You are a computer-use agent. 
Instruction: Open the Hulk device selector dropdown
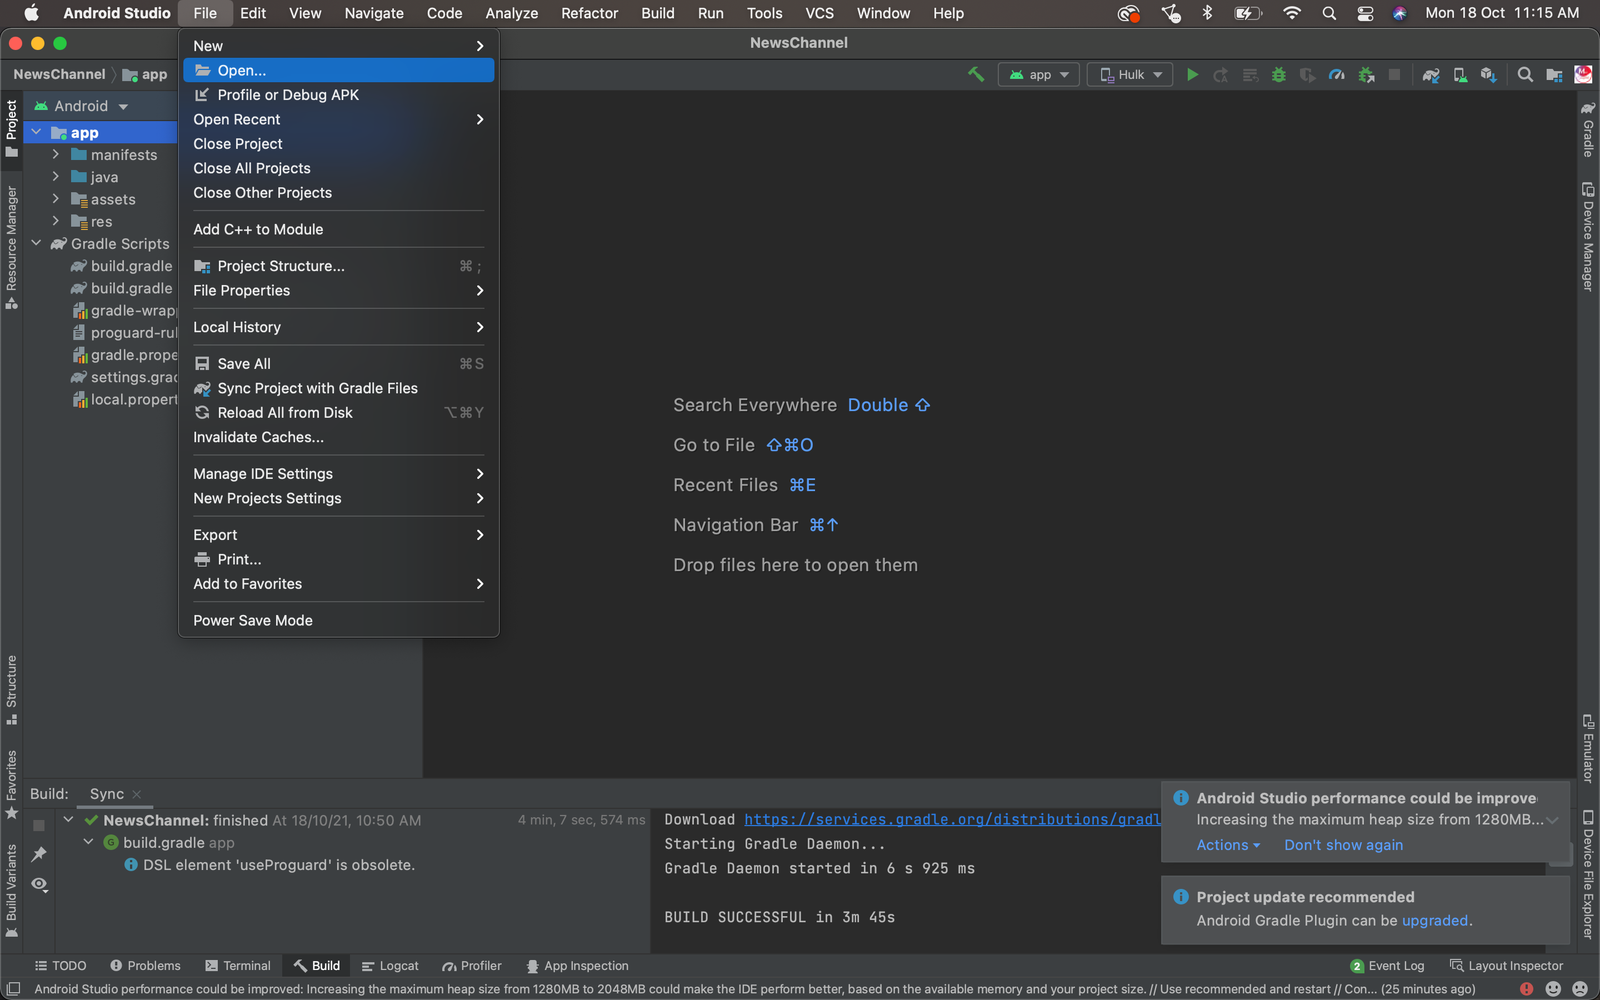(1131, 75)
